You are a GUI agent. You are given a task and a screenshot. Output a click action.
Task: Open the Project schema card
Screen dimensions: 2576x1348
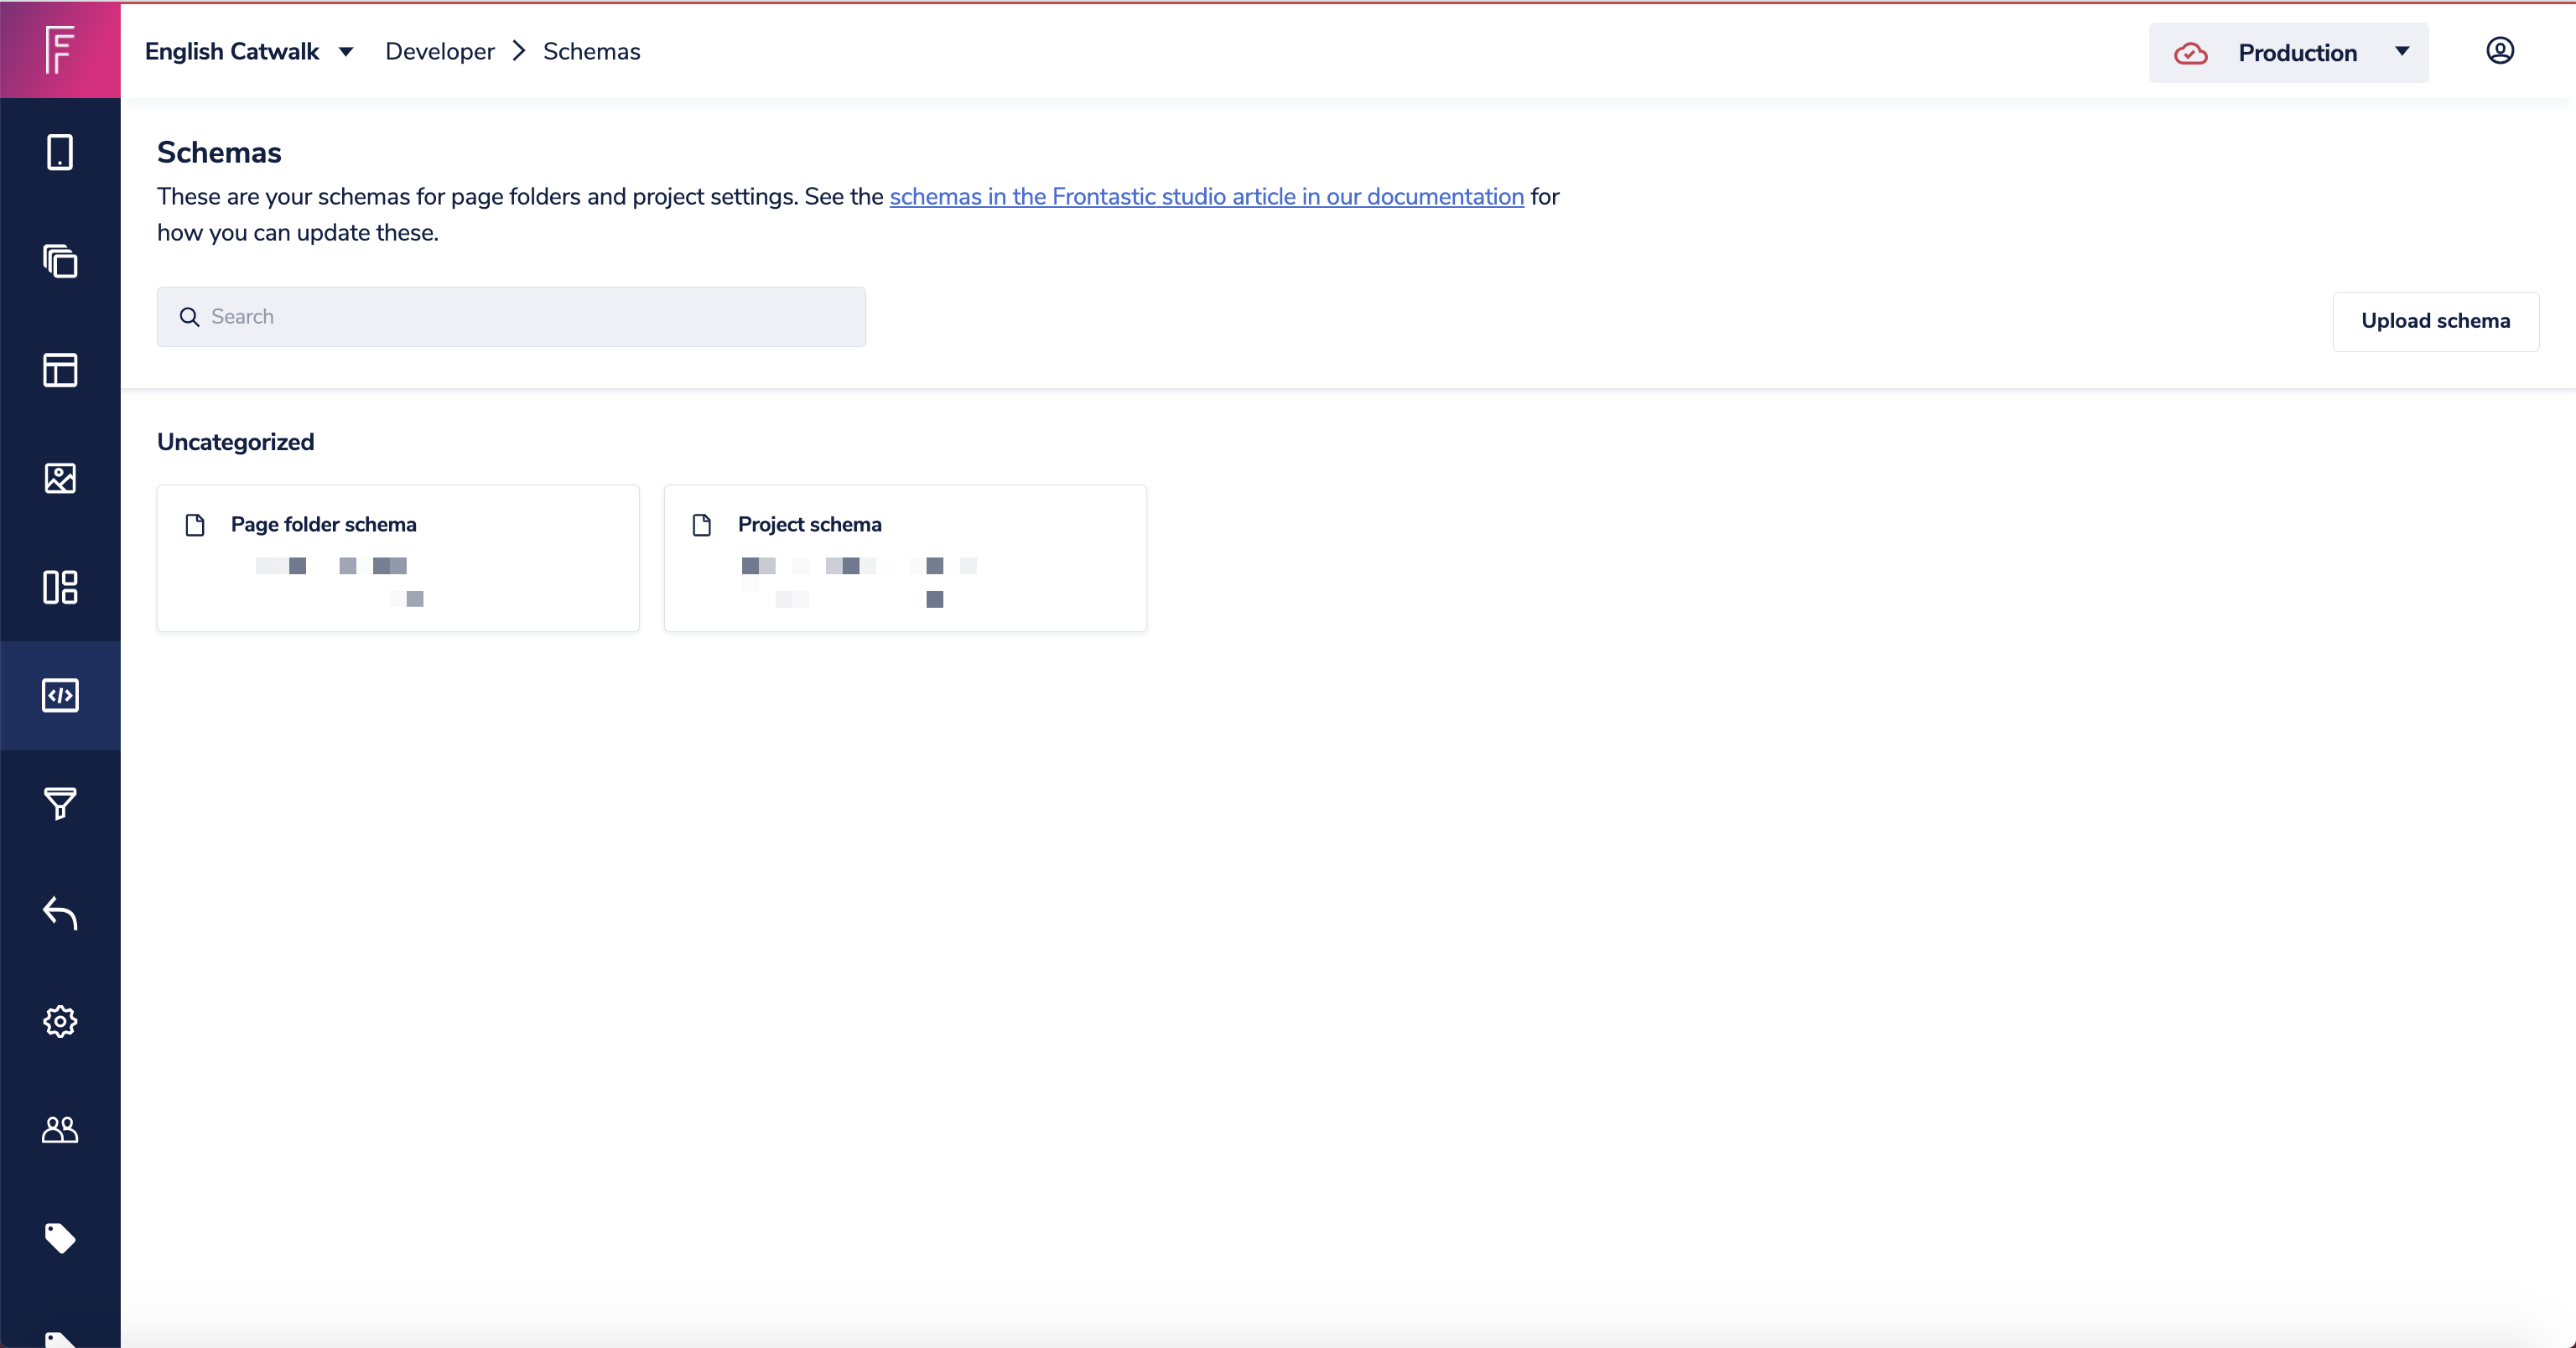coord(905,557)
